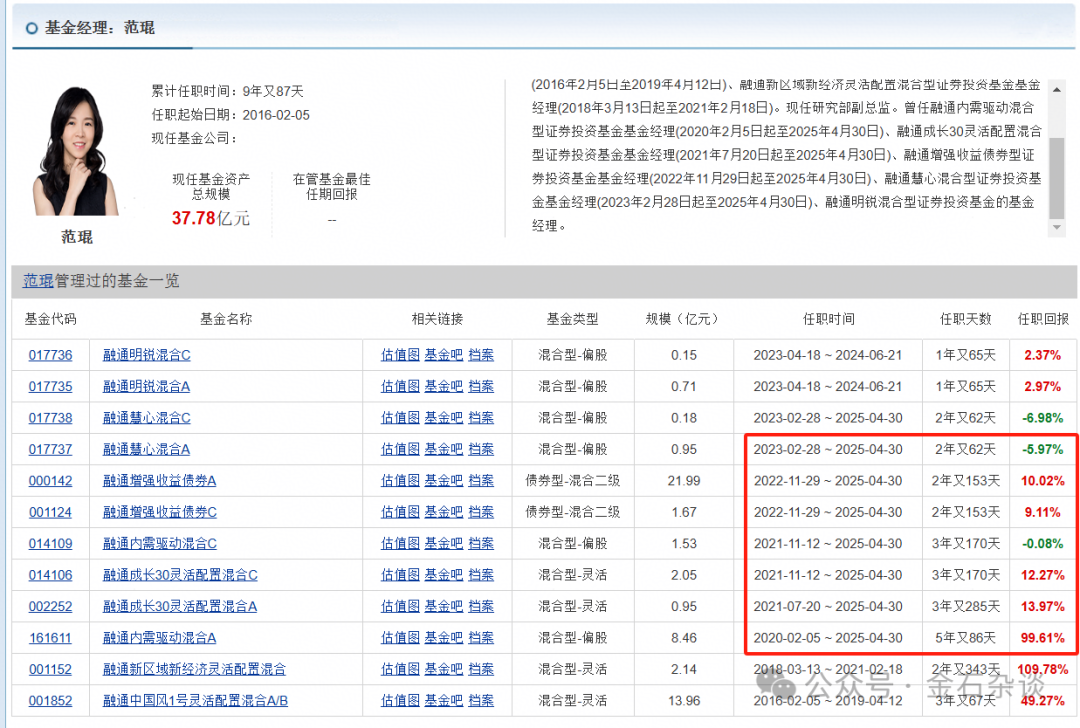The width and height of the screenshot is (1080, 728).
Task: Click 估值图 link in 017737 row
Action: click(x=400, y=449)
